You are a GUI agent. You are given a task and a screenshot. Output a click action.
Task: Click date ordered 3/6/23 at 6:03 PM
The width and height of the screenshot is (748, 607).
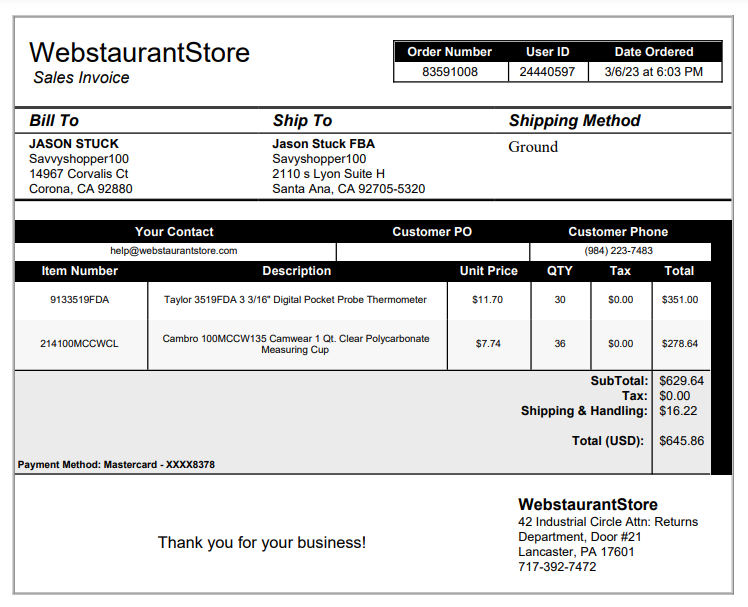654,72
